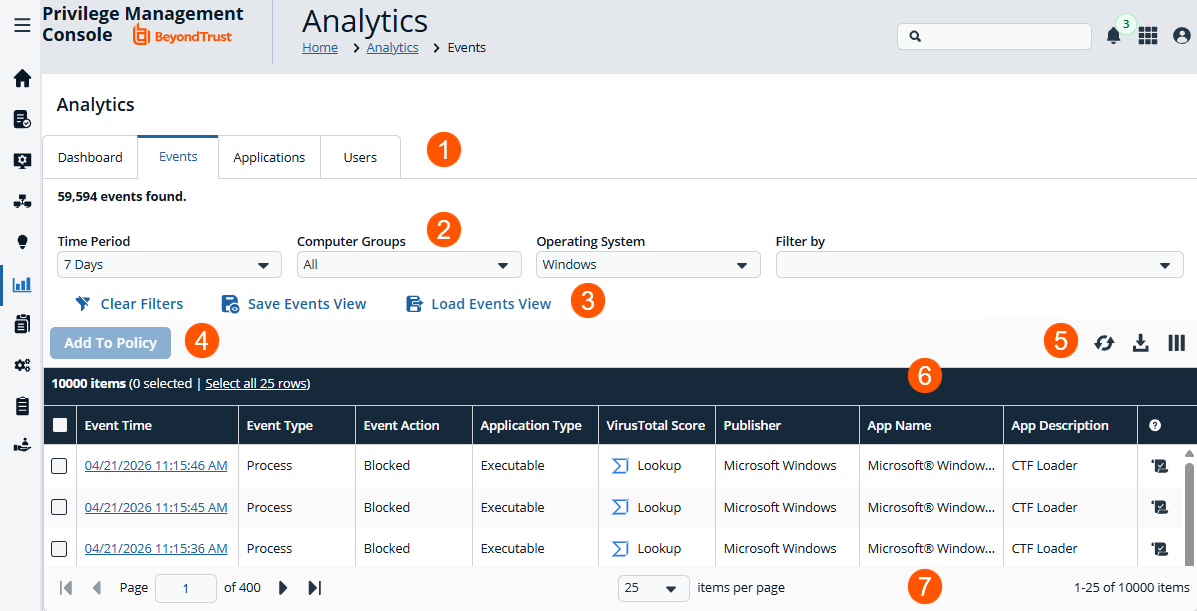Screen dimensions: 1197x611
Task: Open the hamburger navigation menu
Action: coord(22,25)
